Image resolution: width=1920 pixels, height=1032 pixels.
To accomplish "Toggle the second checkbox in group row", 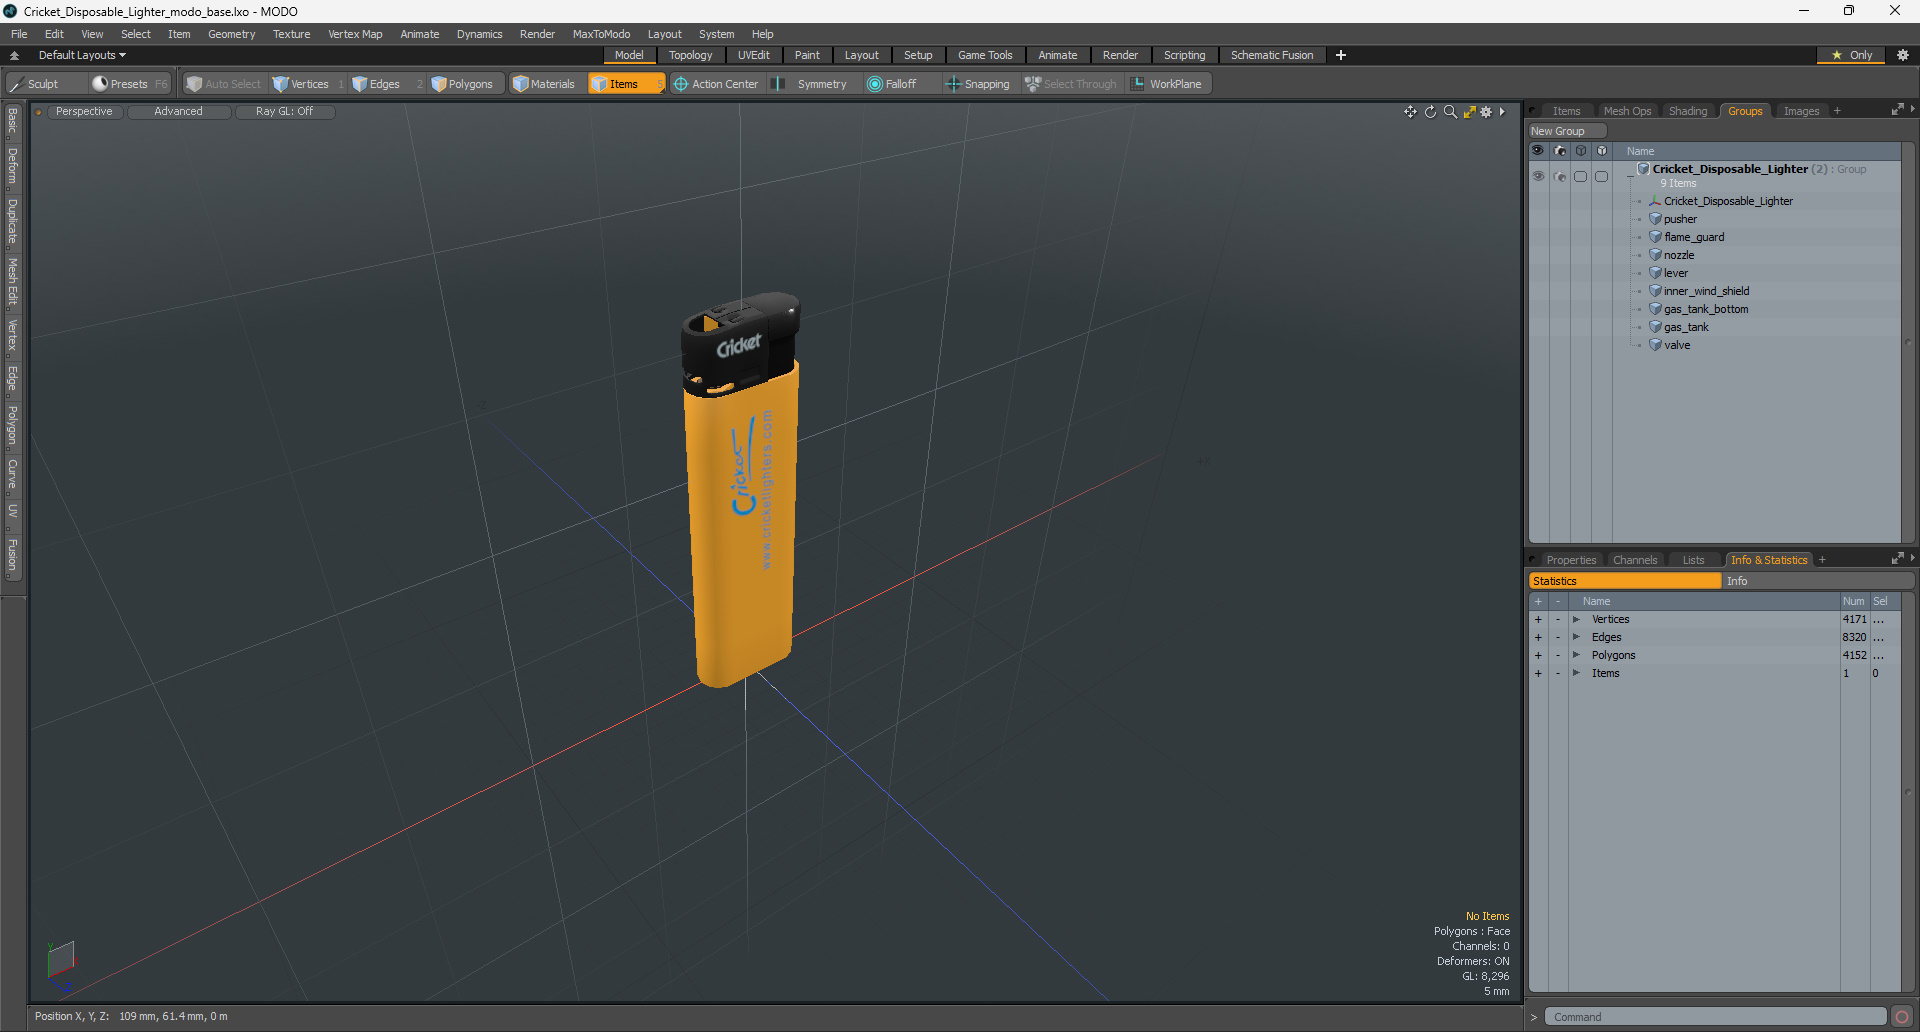I will [1601, 176].
